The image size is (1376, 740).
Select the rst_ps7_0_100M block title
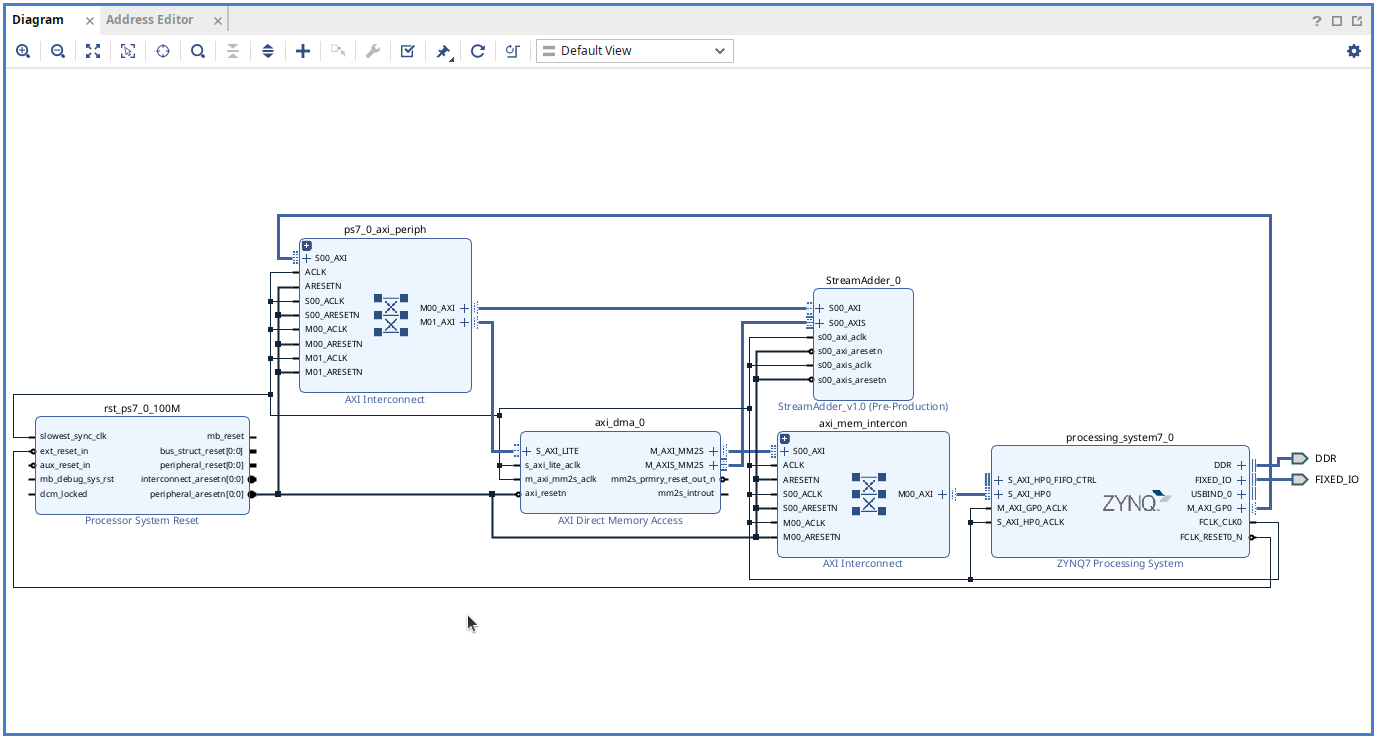coord(142,408)
